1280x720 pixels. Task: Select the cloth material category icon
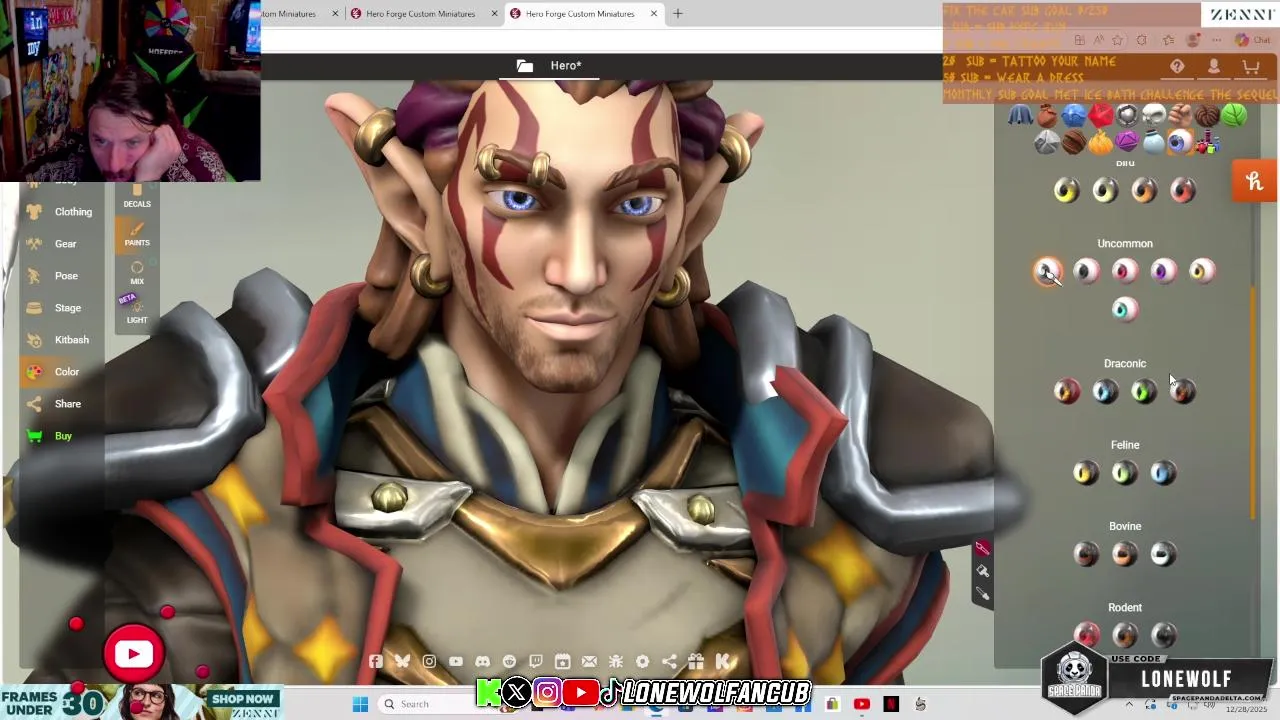[1020, 116]
